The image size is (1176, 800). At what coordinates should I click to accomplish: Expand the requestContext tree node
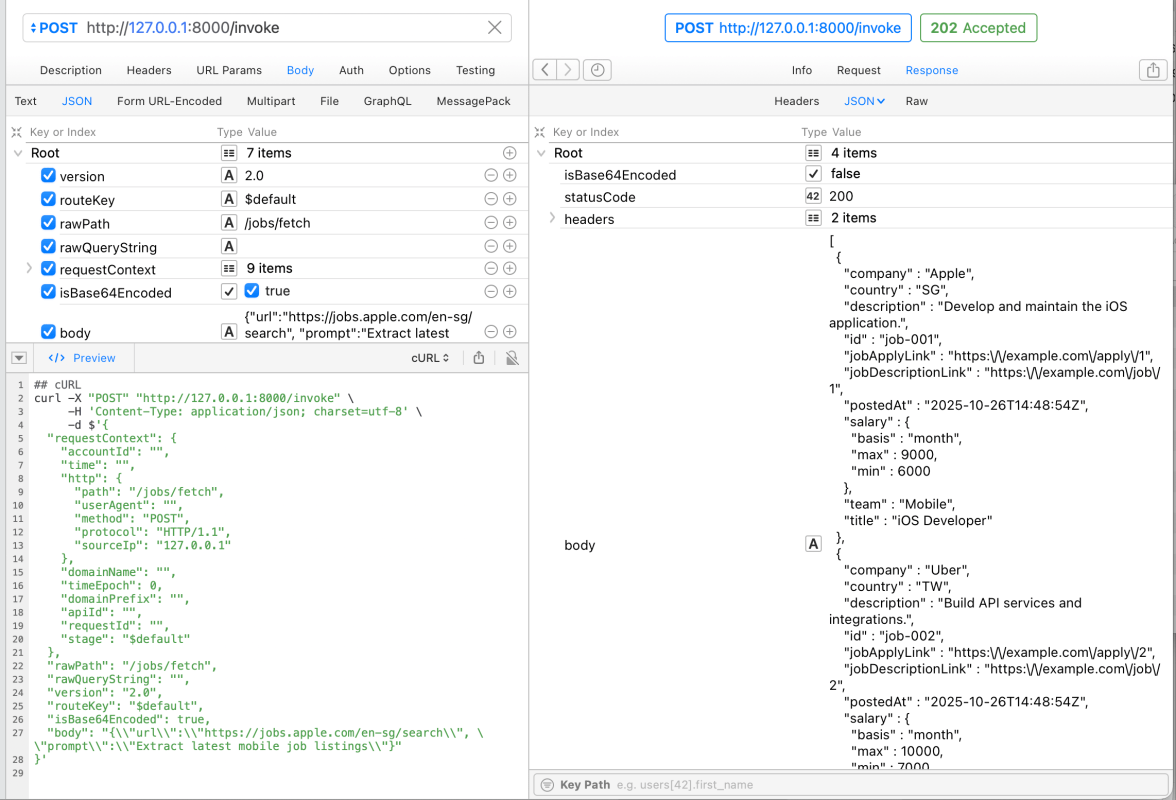click(29, 268)
